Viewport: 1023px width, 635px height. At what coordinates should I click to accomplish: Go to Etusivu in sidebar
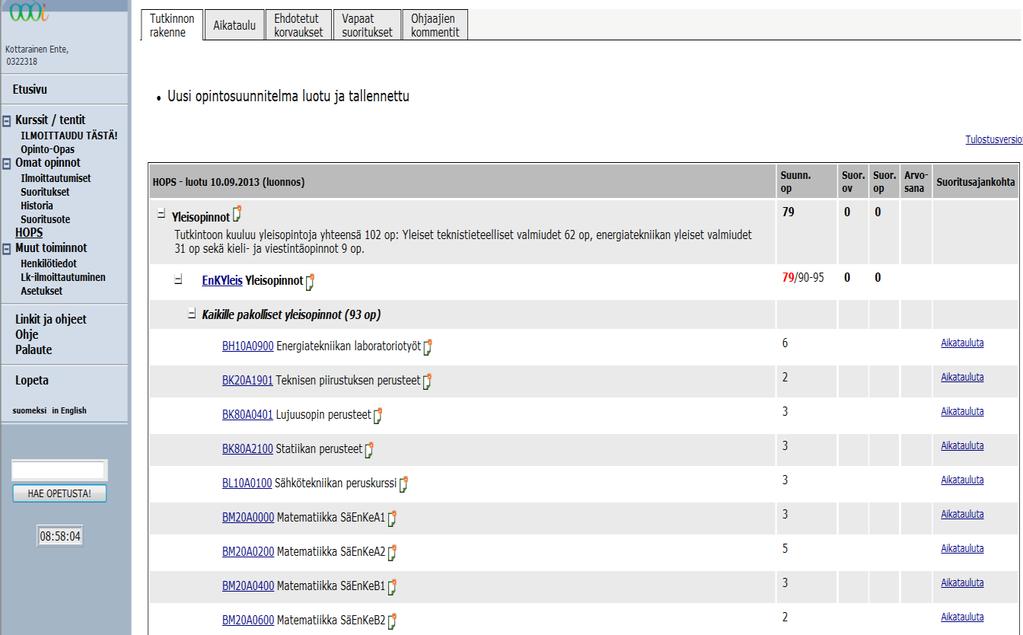[x=29, y=89]
